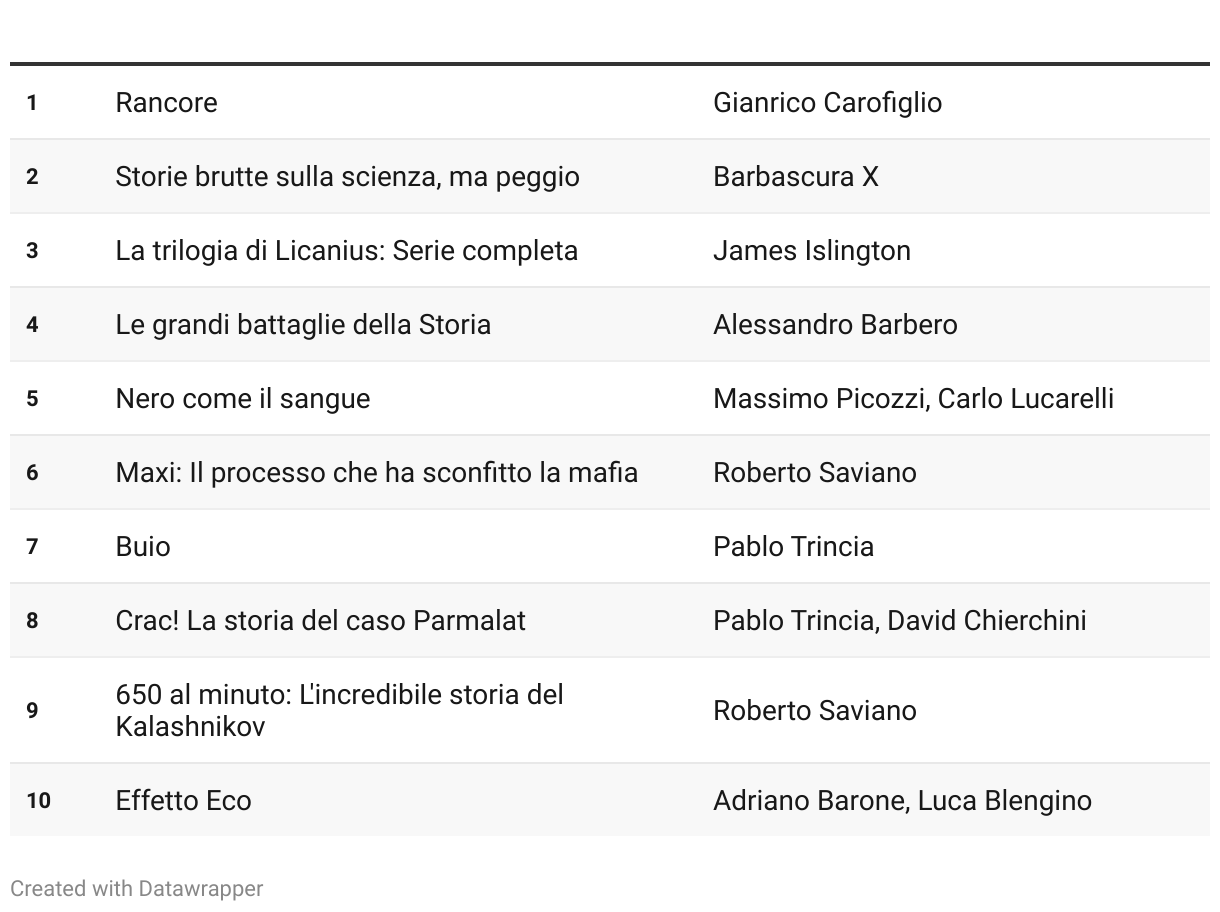Click the title Buio

(143, 546)
